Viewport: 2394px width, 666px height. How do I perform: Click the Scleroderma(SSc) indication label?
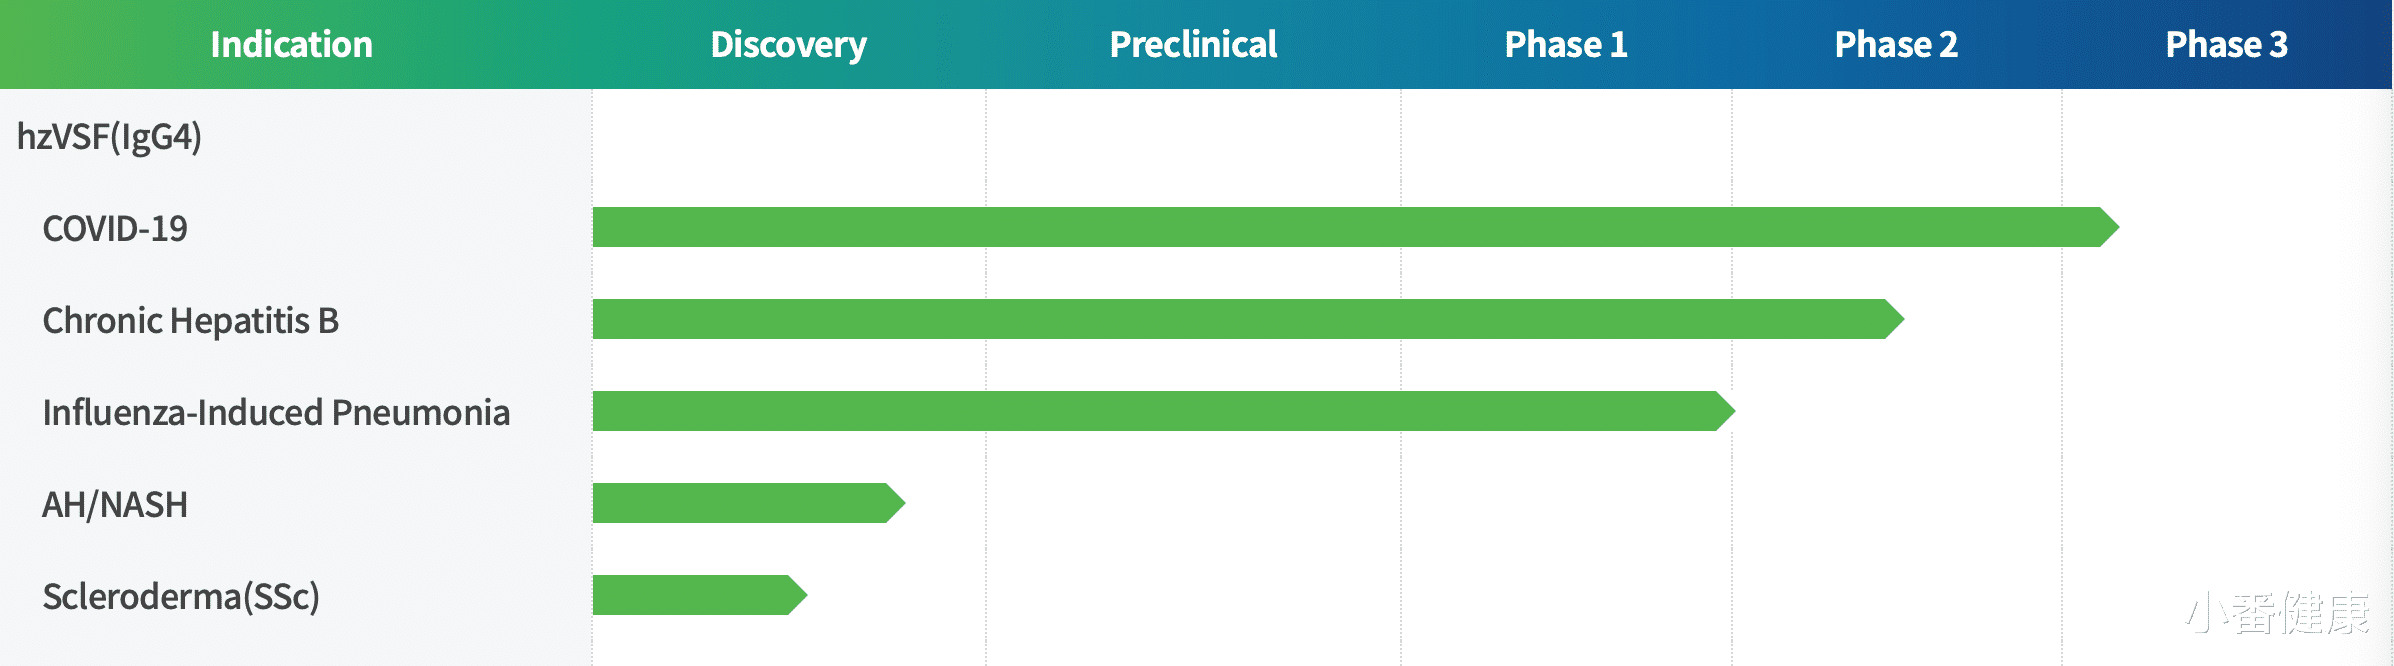181,597
